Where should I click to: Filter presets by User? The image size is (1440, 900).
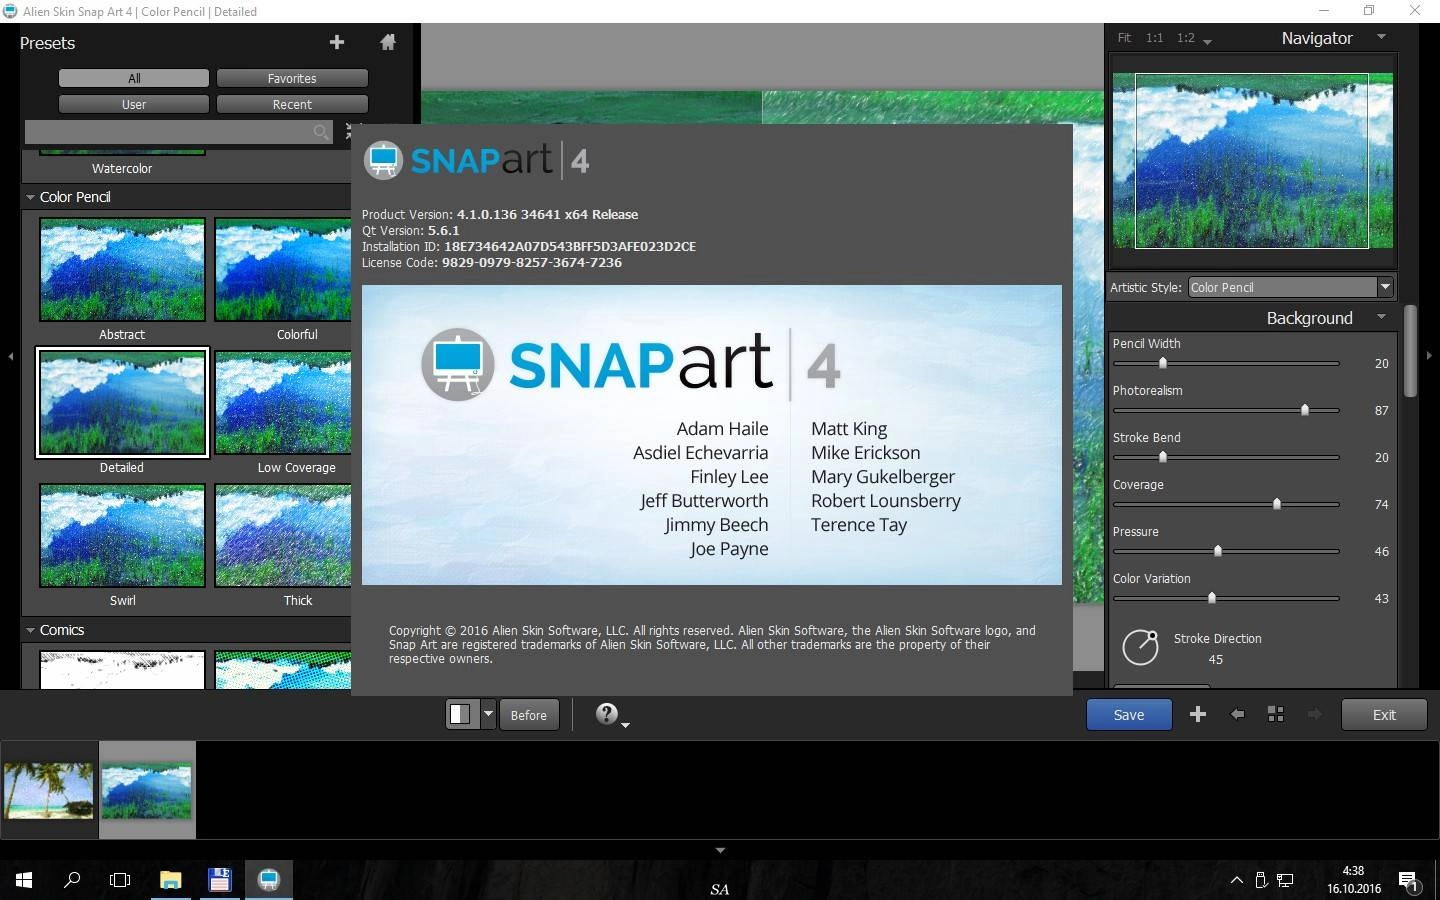point(134,104)
